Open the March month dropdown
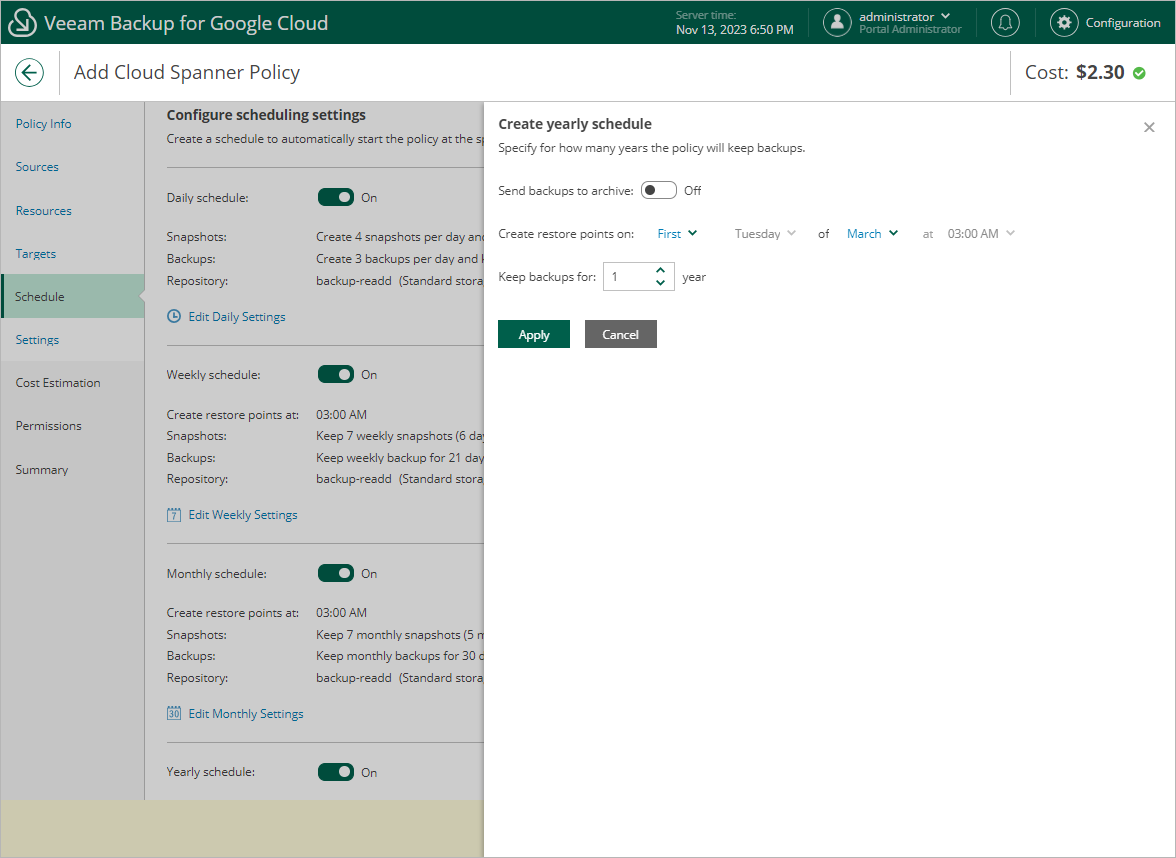This screenshot has width=1176, height=858. [x=872, y=233]
